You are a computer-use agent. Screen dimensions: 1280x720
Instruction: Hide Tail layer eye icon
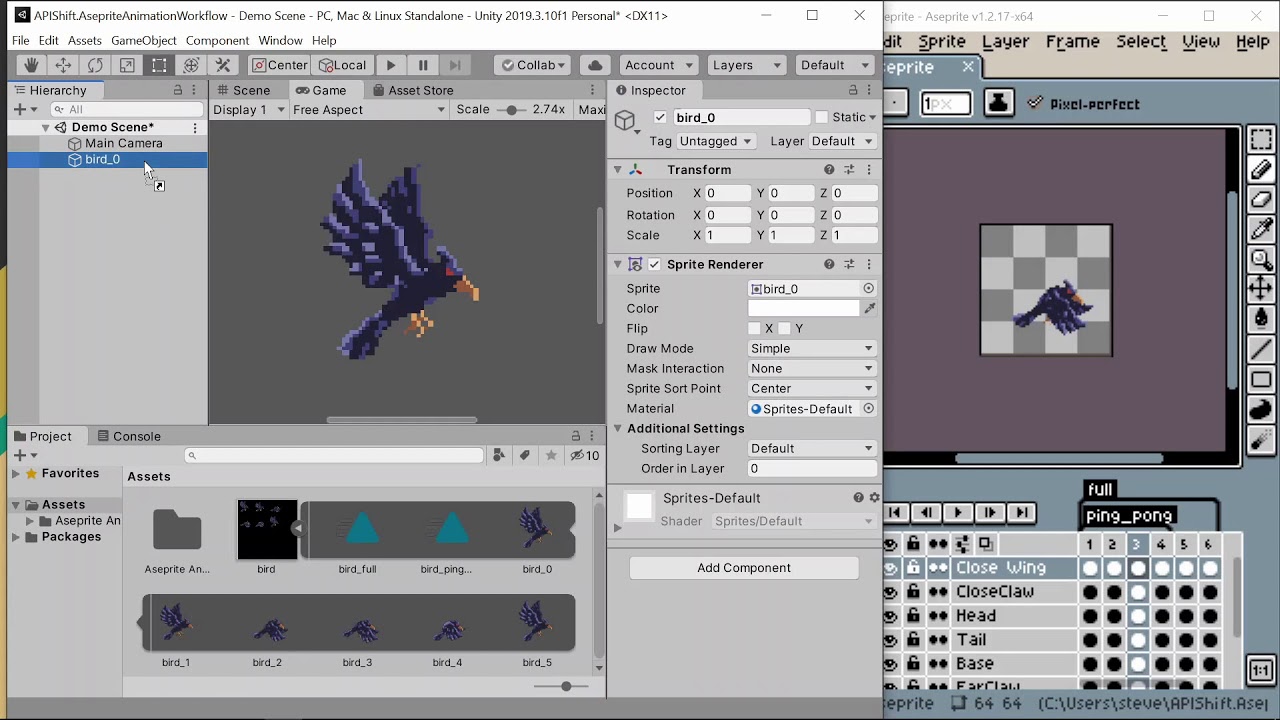(x=891, y=640)
